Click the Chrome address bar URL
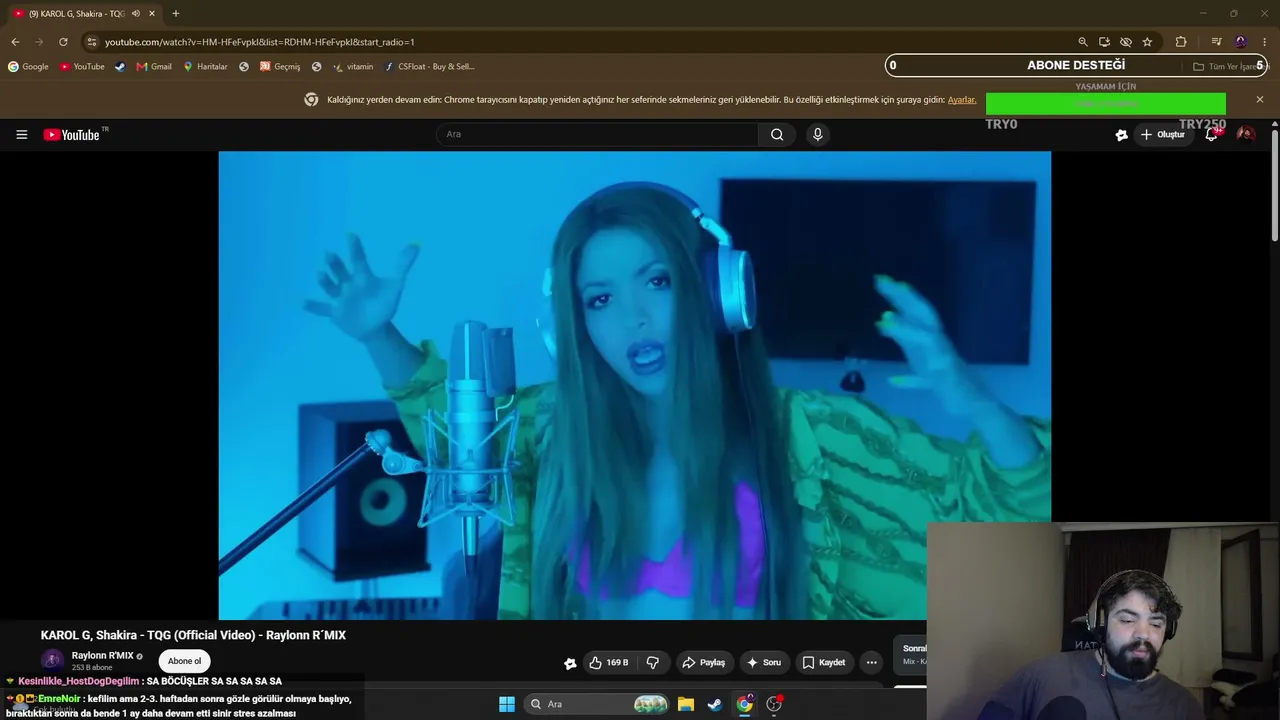Screen dimensions: 1280x720 [x=260, y=42]
